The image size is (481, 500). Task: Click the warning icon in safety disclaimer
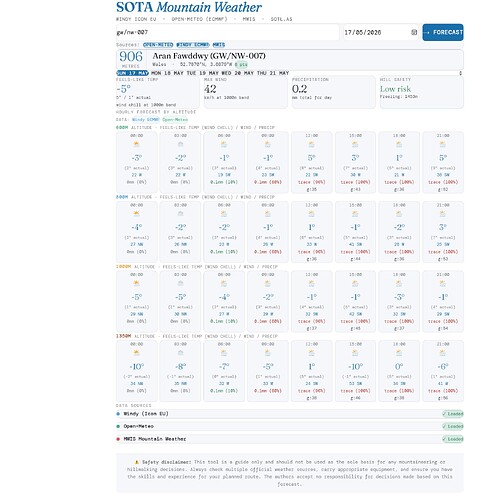pyautogui.click(x=137, y=462)
